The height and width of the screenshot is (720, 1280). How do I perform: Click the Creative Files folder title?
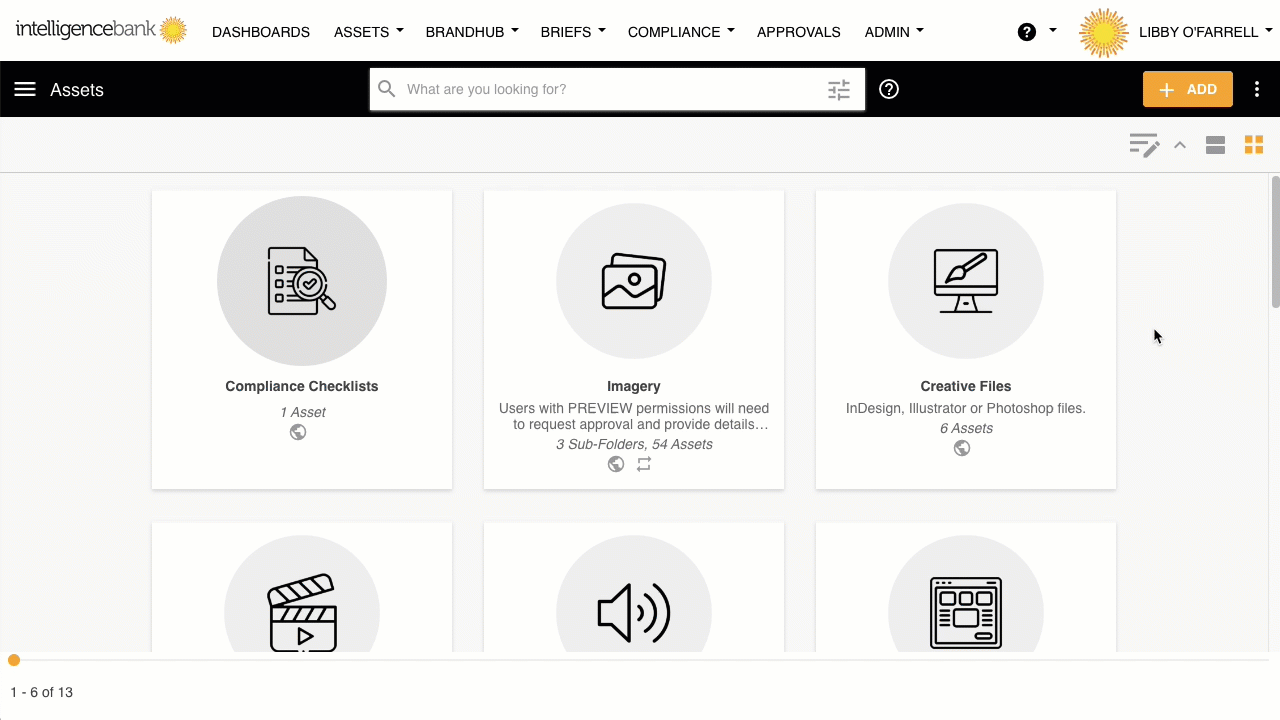pyautogui.click(x=966, y=386)
